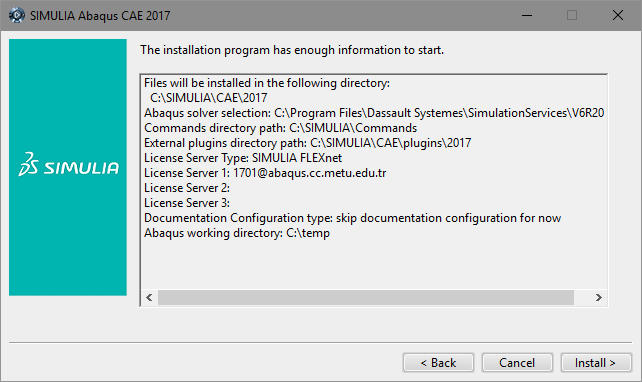Go back with the Back button
The image size is (642, 382).
[438, 363]
